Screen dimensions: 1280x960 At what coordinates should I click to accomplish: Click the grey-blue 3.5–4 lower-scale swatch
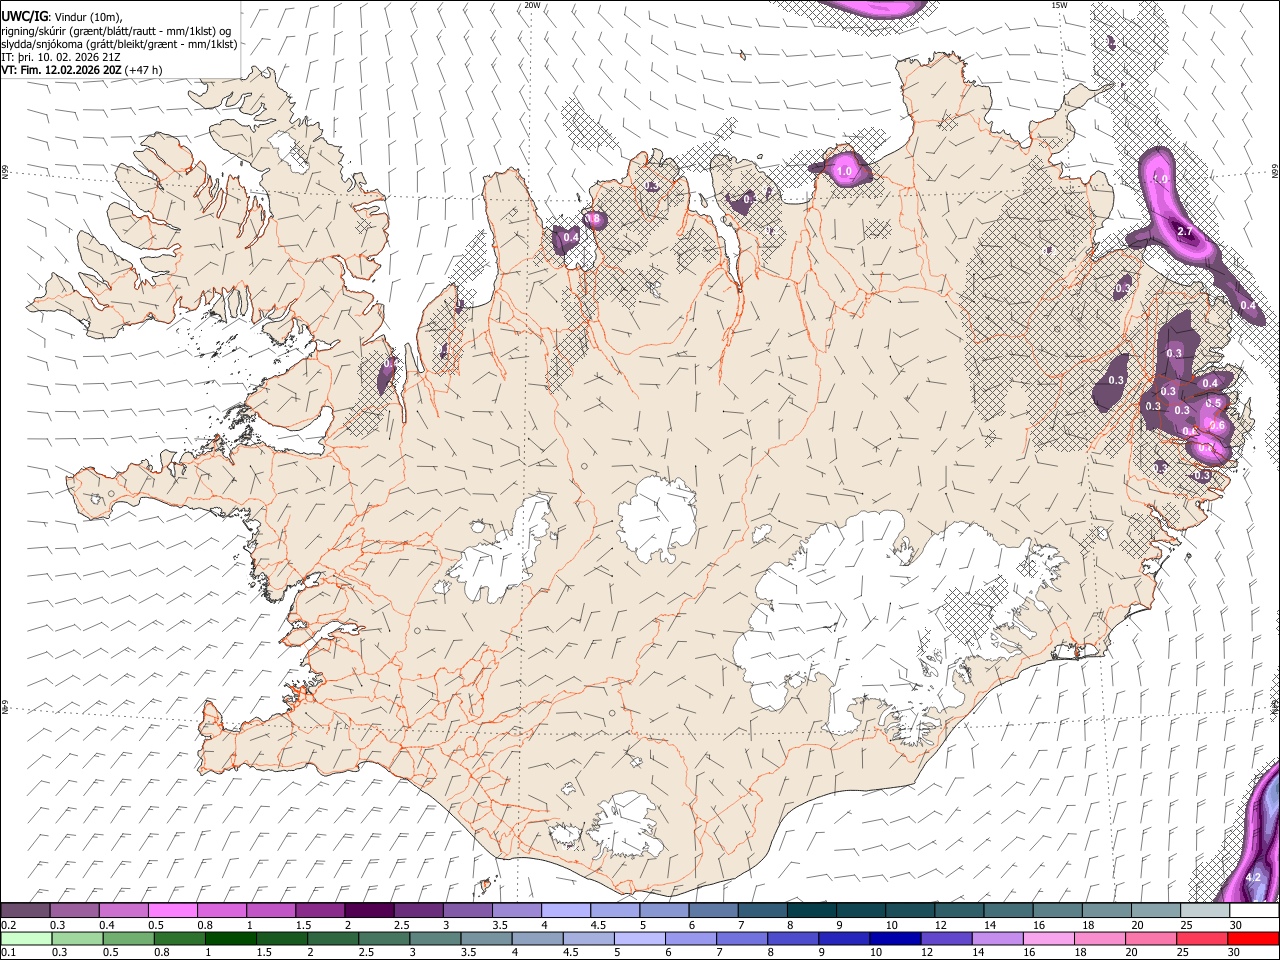pos(486,939)
